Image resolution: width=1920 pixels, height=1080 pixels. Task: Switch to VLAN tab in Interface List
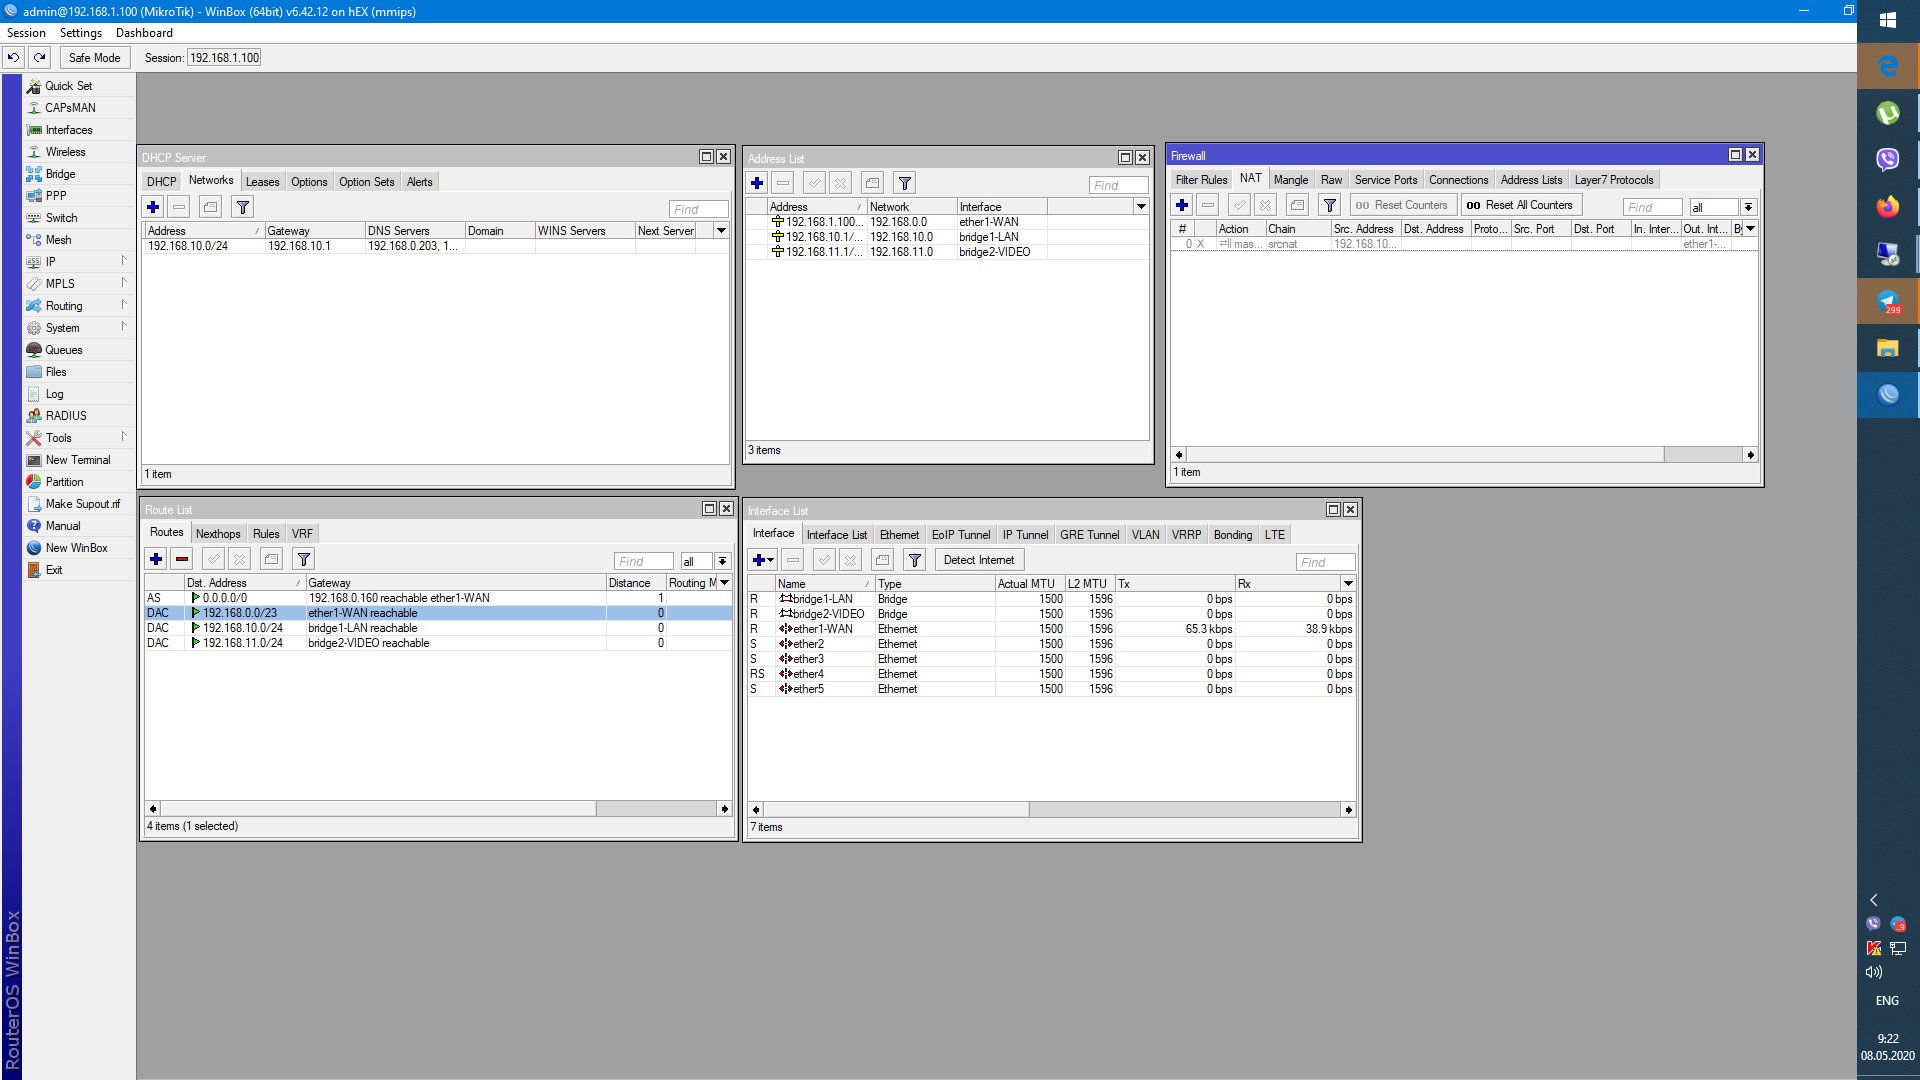tap(1145, 535)
